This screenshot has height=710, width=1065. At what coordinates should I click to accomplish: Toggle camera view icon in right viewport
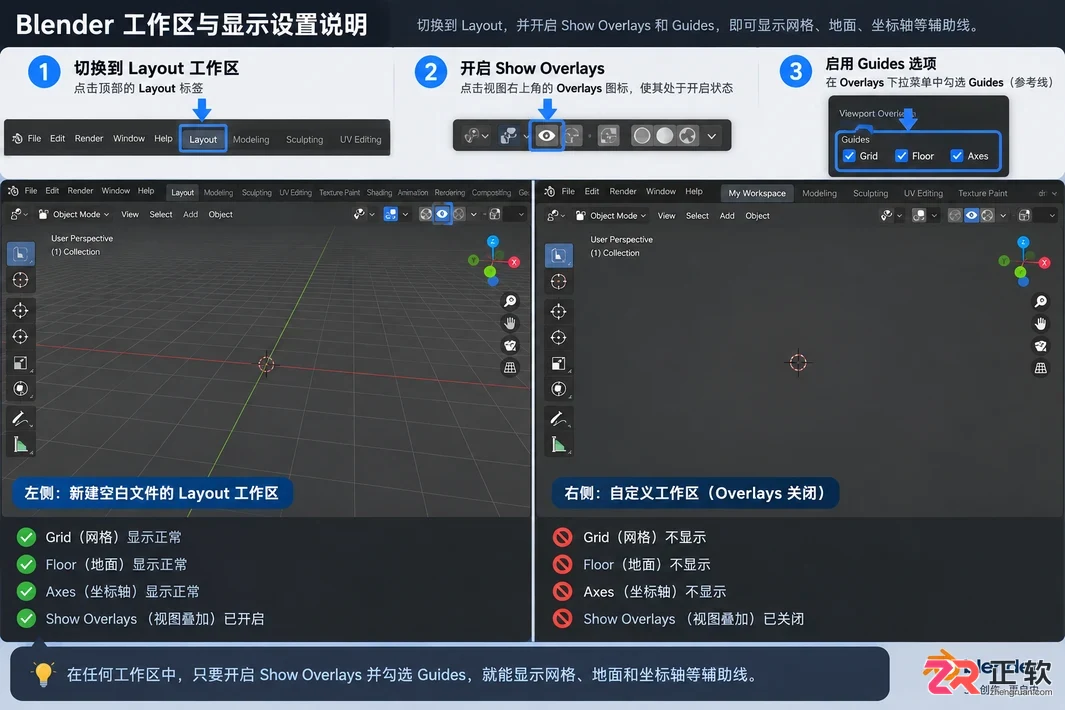click(x=1041, y=346)
